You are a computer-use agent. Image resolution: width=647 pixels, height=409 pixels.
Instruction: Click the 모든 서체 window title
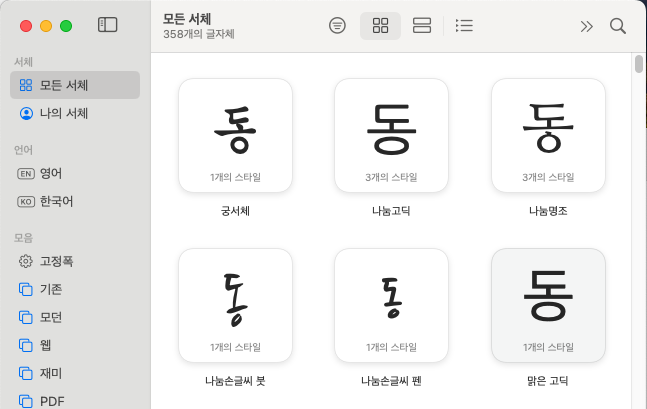coord(187,19)
